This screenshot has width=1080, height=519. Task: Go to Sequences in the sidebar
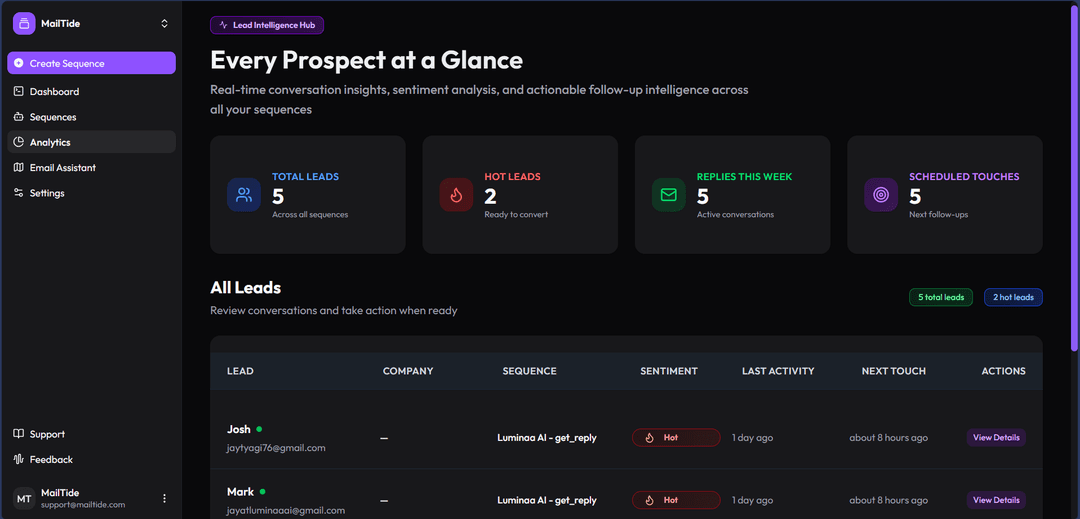[53, 117]
